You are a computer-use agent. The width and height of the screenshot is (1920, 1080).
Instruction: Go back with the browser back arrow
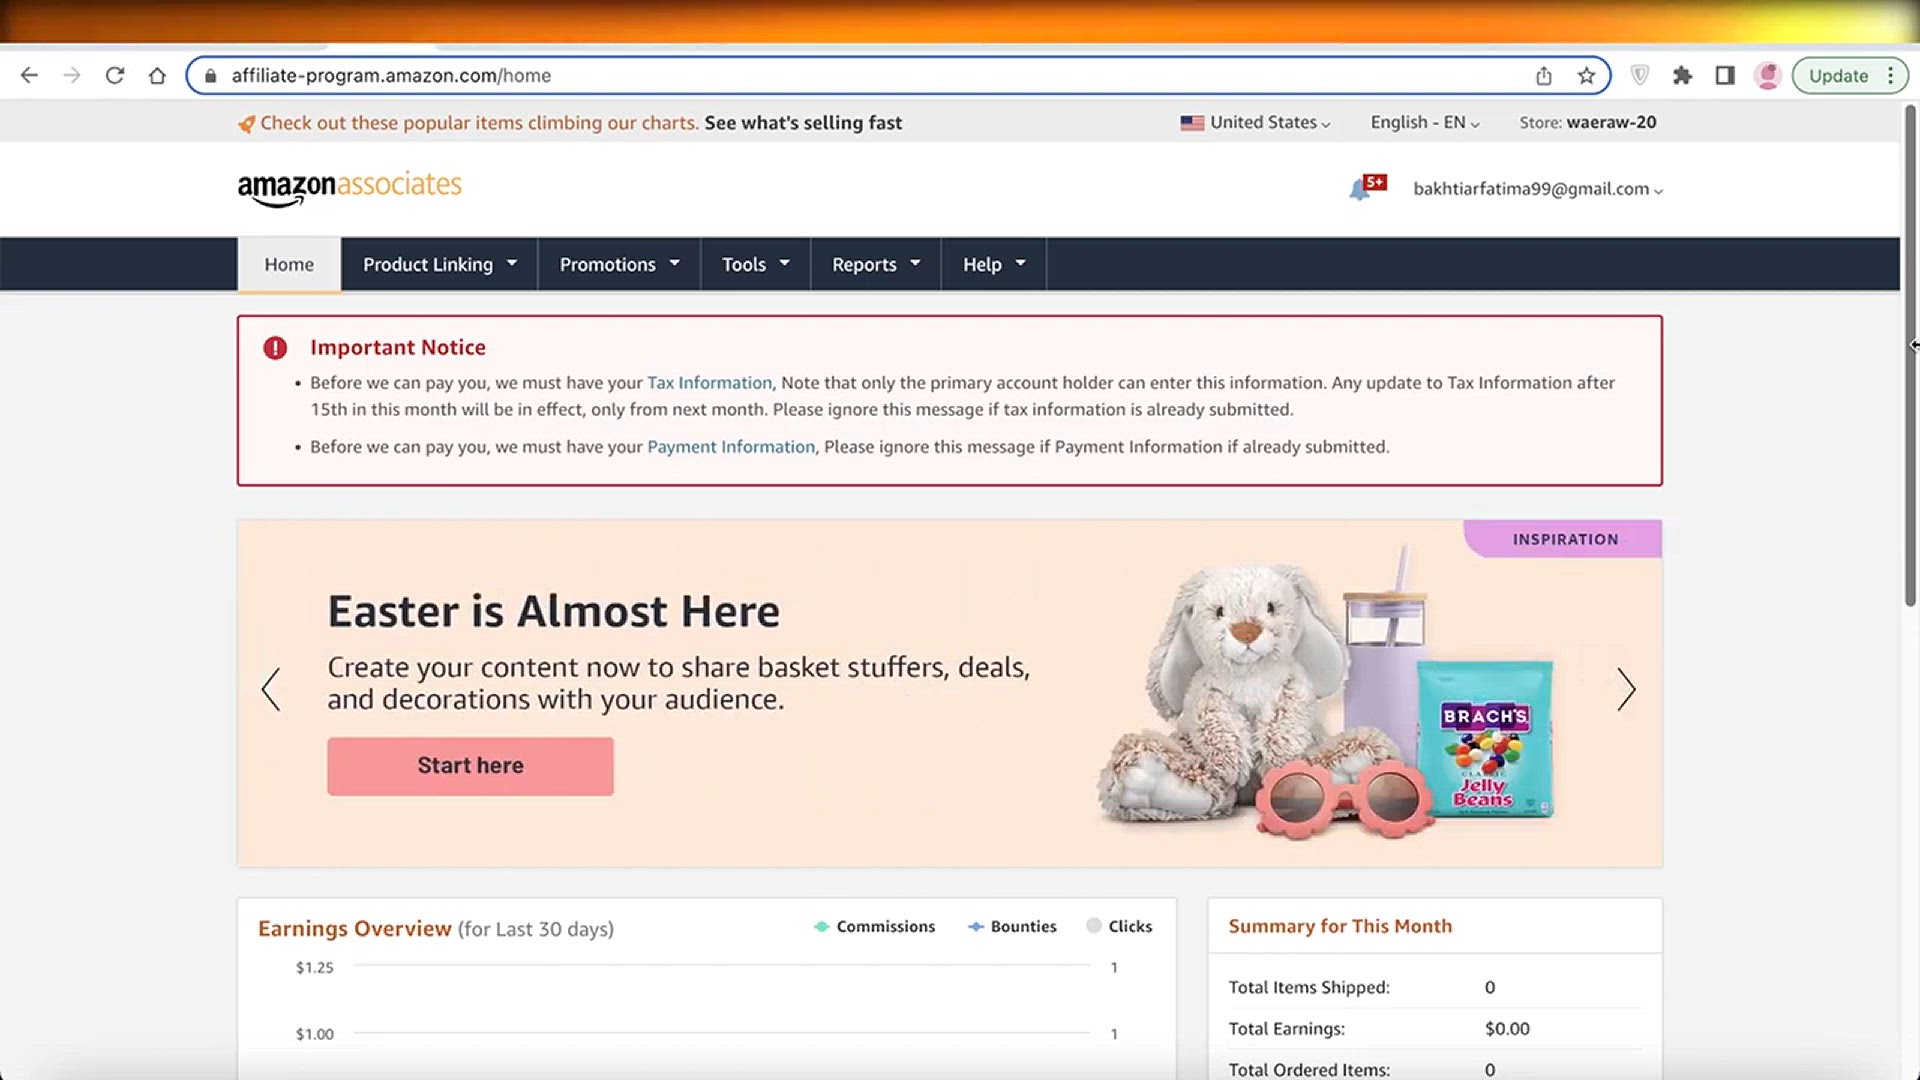pos(29,75)
